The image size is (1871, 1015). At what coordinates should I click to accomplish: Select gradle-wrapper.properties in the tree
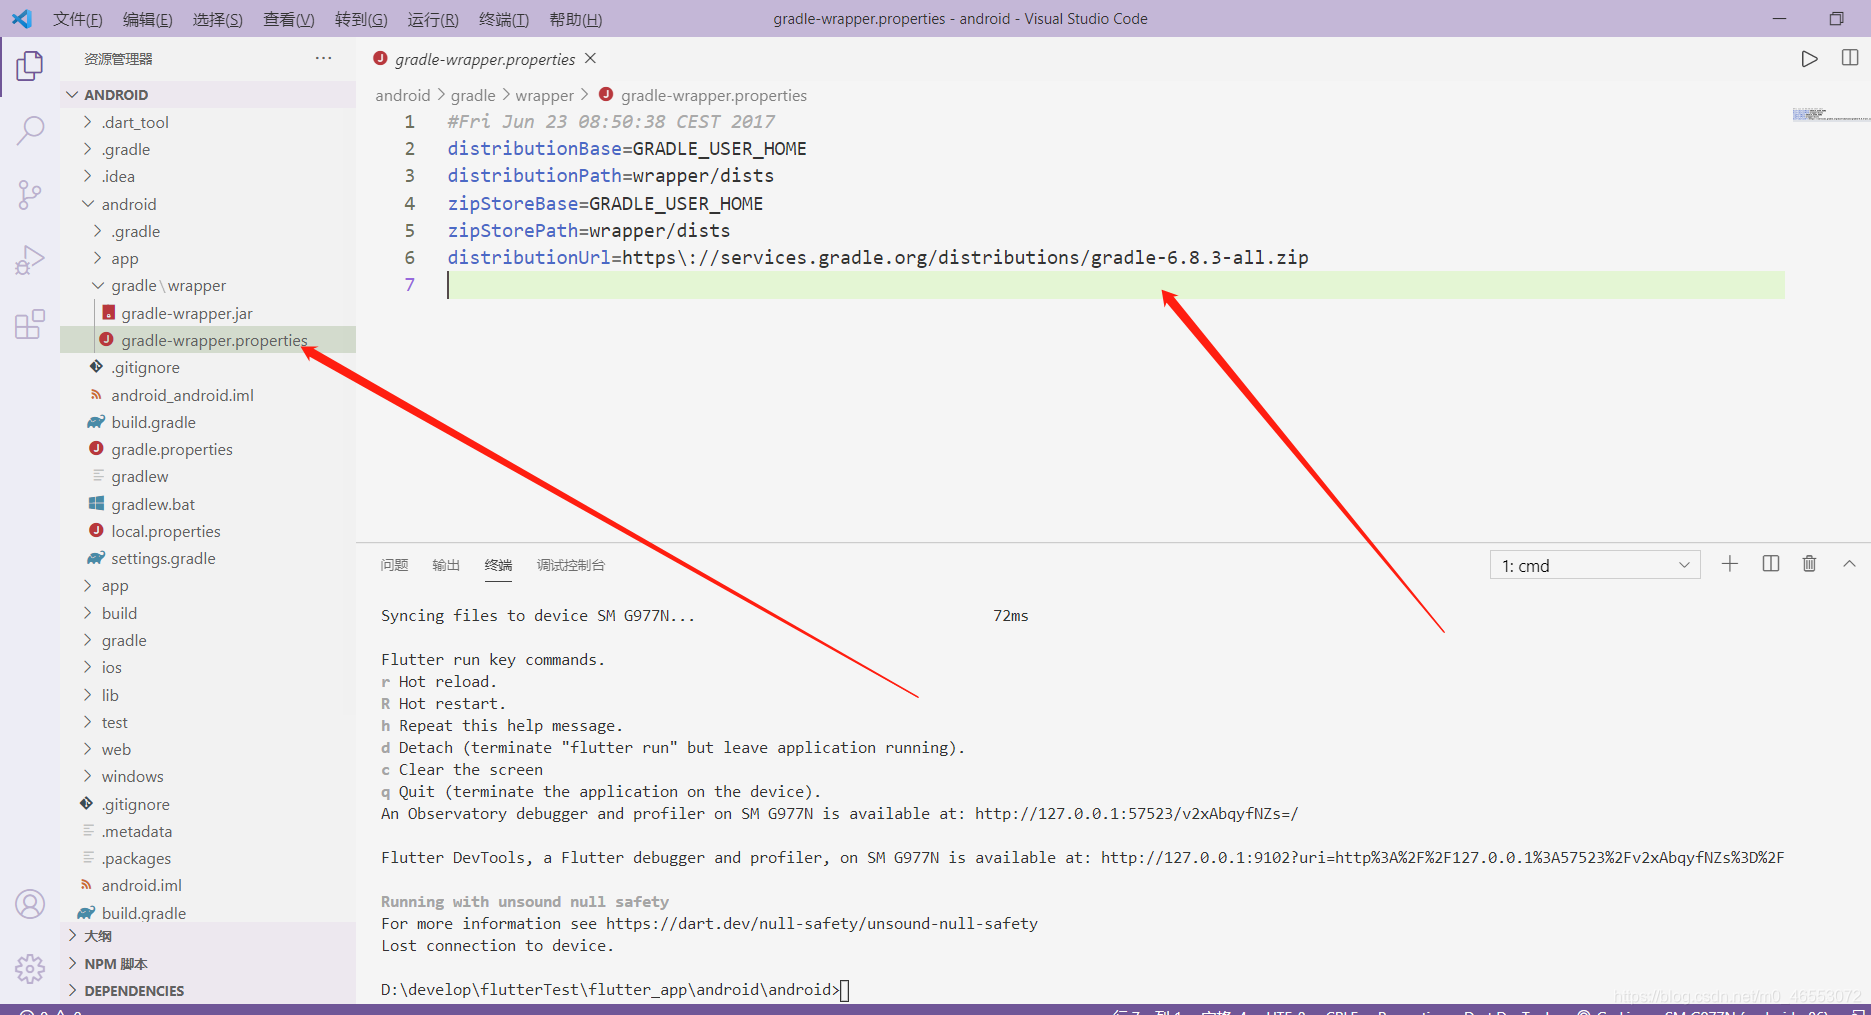tap(208, 340)
